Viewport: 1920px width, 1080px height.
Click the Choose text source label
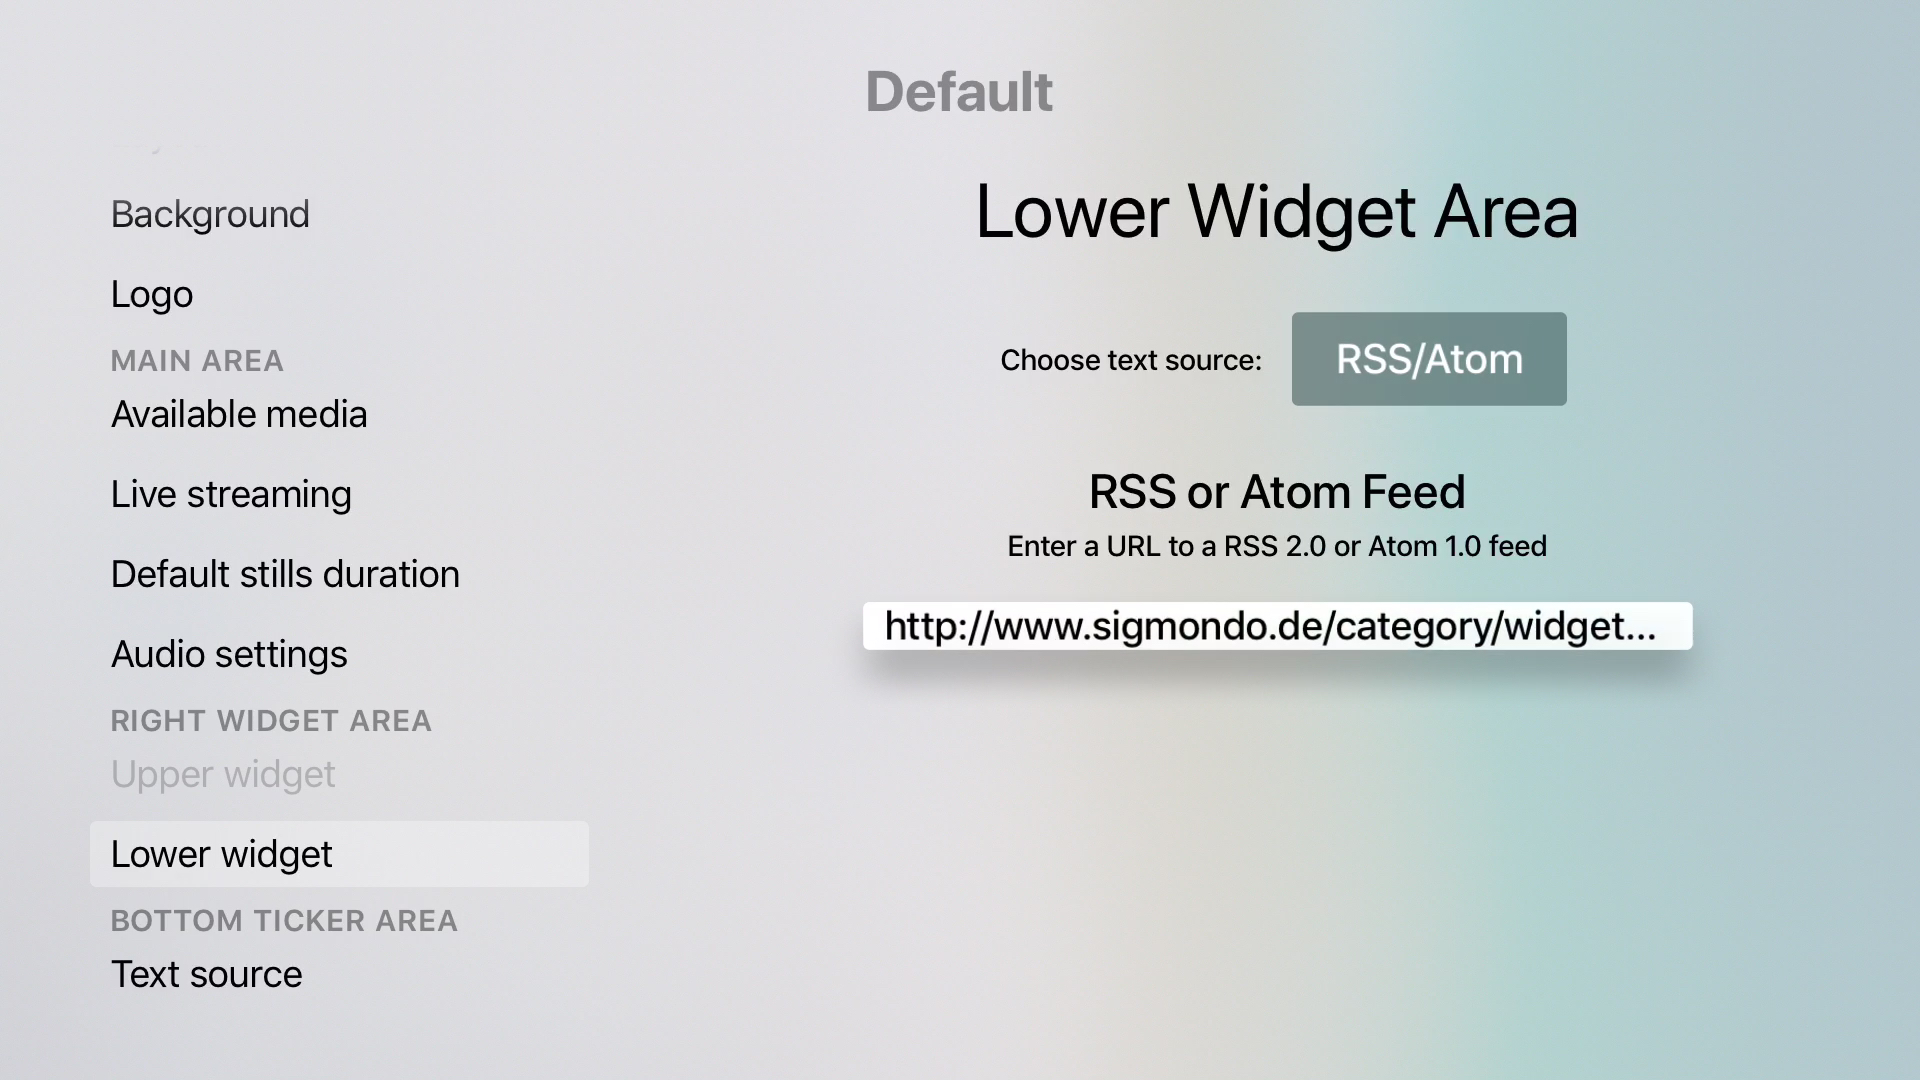point(1131,360)
